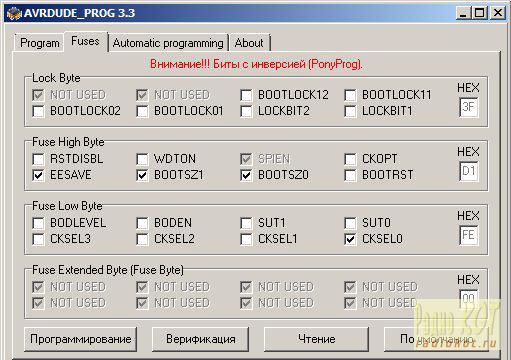
Task: Open the About tab
Action: click(x=249, y=43)
